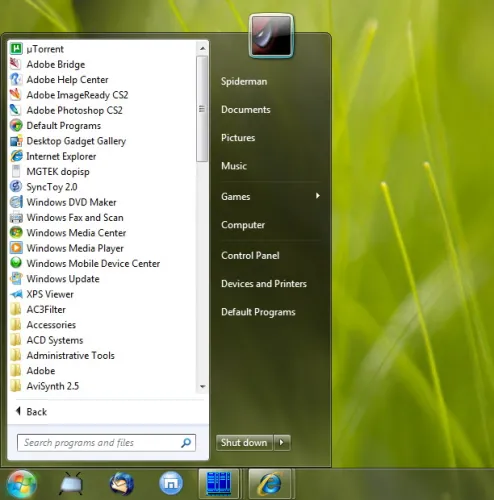Open Windows DVD Maker icon

pyautogui.click(x=16, y=202)
